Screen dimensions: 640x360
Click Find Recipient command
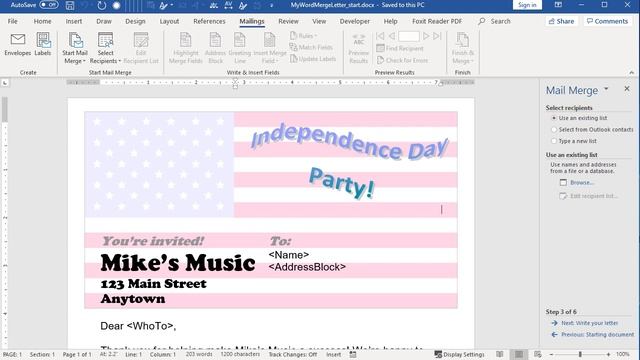[400, 48]
